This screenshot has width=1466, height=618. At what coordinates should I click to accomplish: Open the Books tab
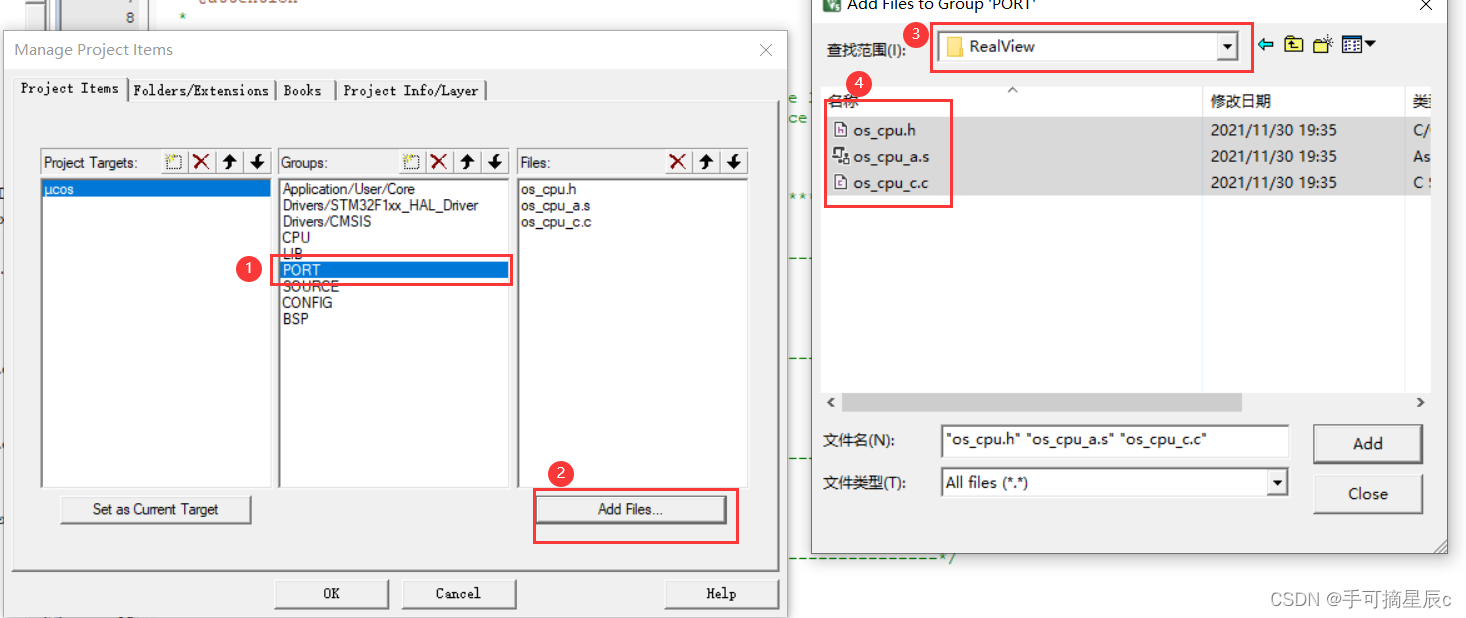tap(303, 90)
